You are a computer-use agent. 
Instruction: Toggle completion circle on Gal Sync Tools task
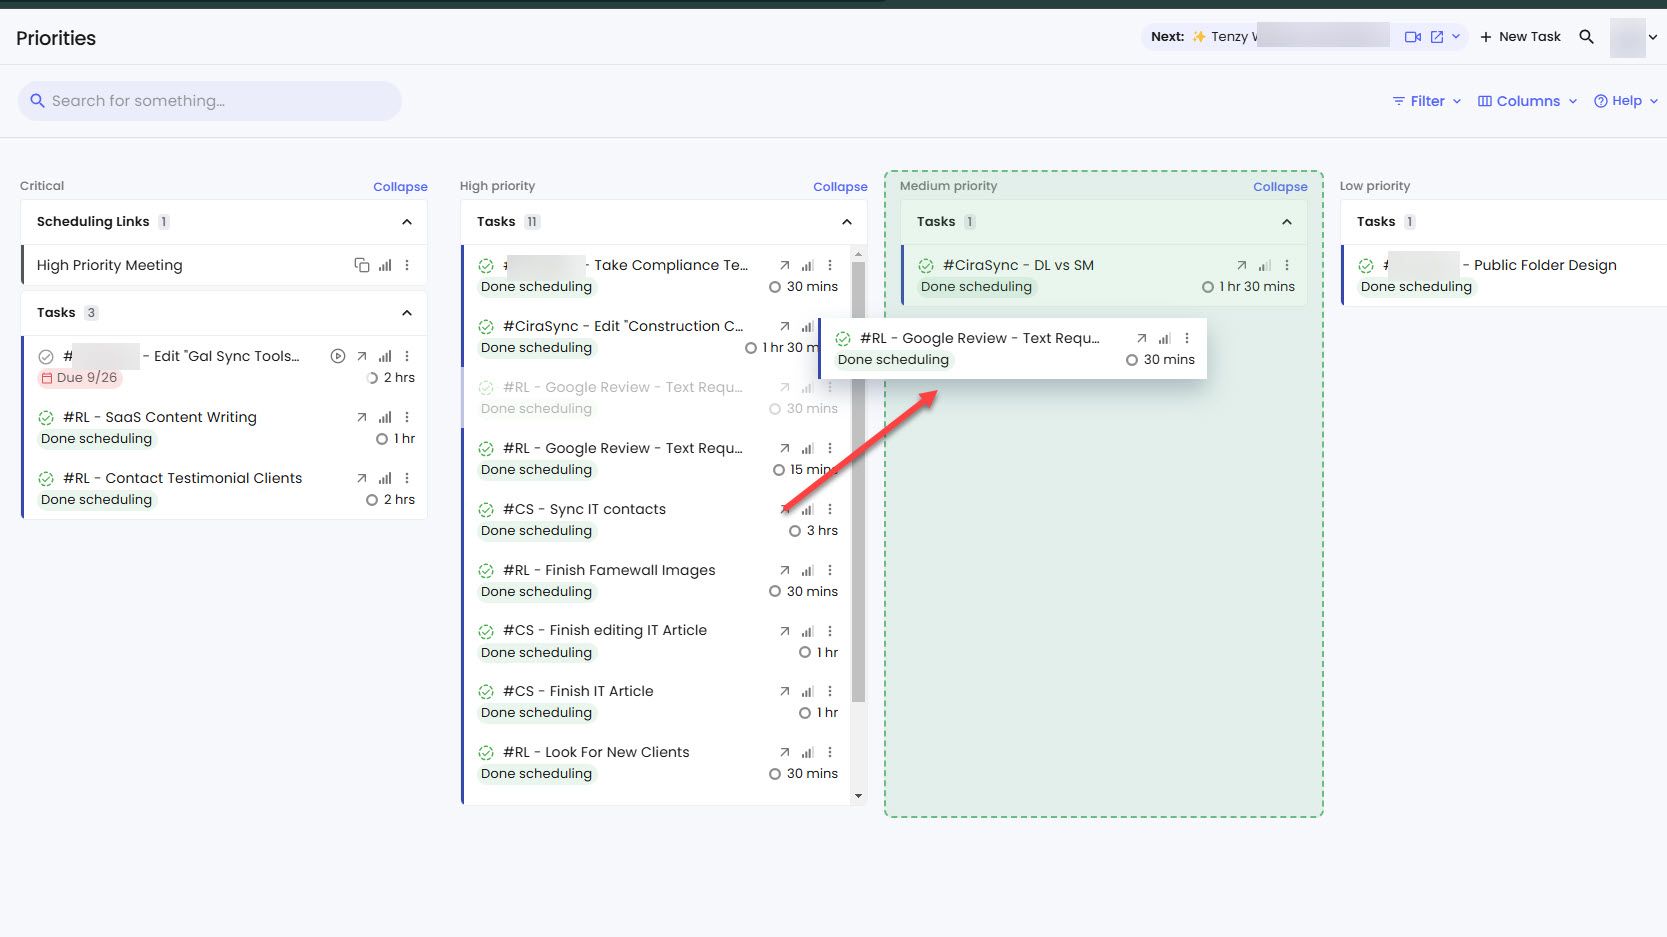point(46,357)
